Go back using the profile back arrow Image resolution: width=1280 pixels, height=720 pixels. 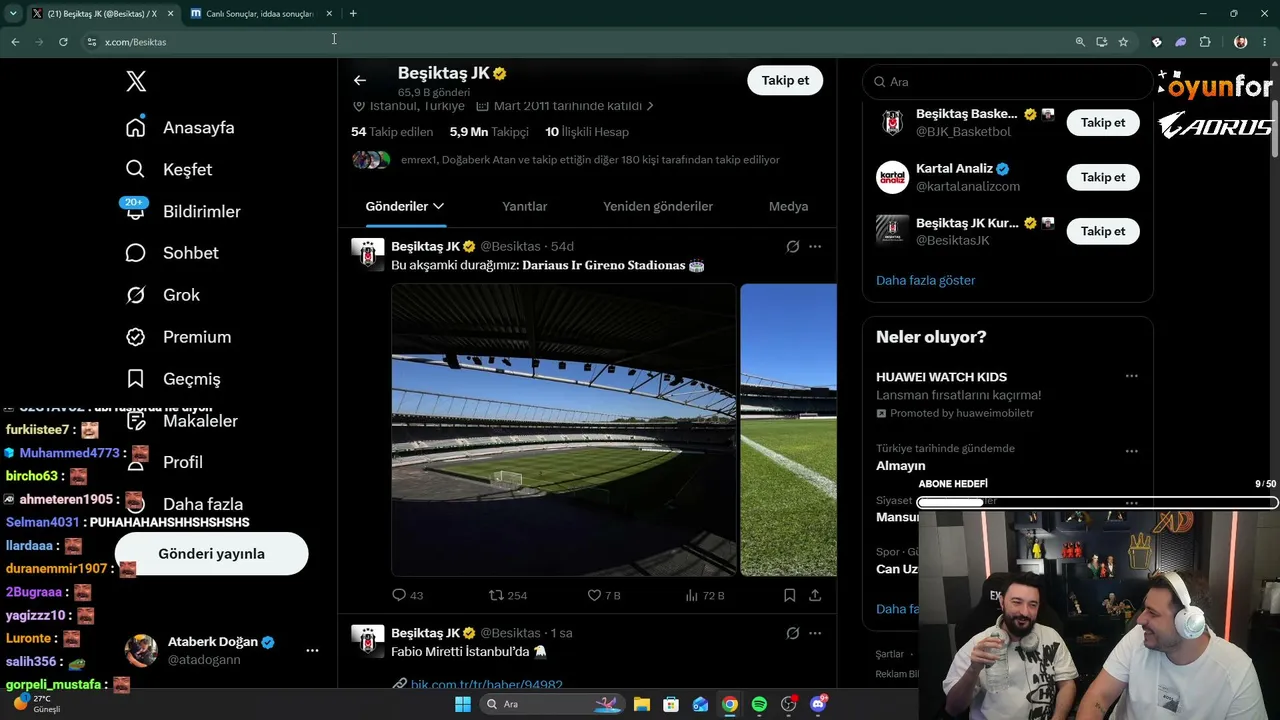coord(360,80)
